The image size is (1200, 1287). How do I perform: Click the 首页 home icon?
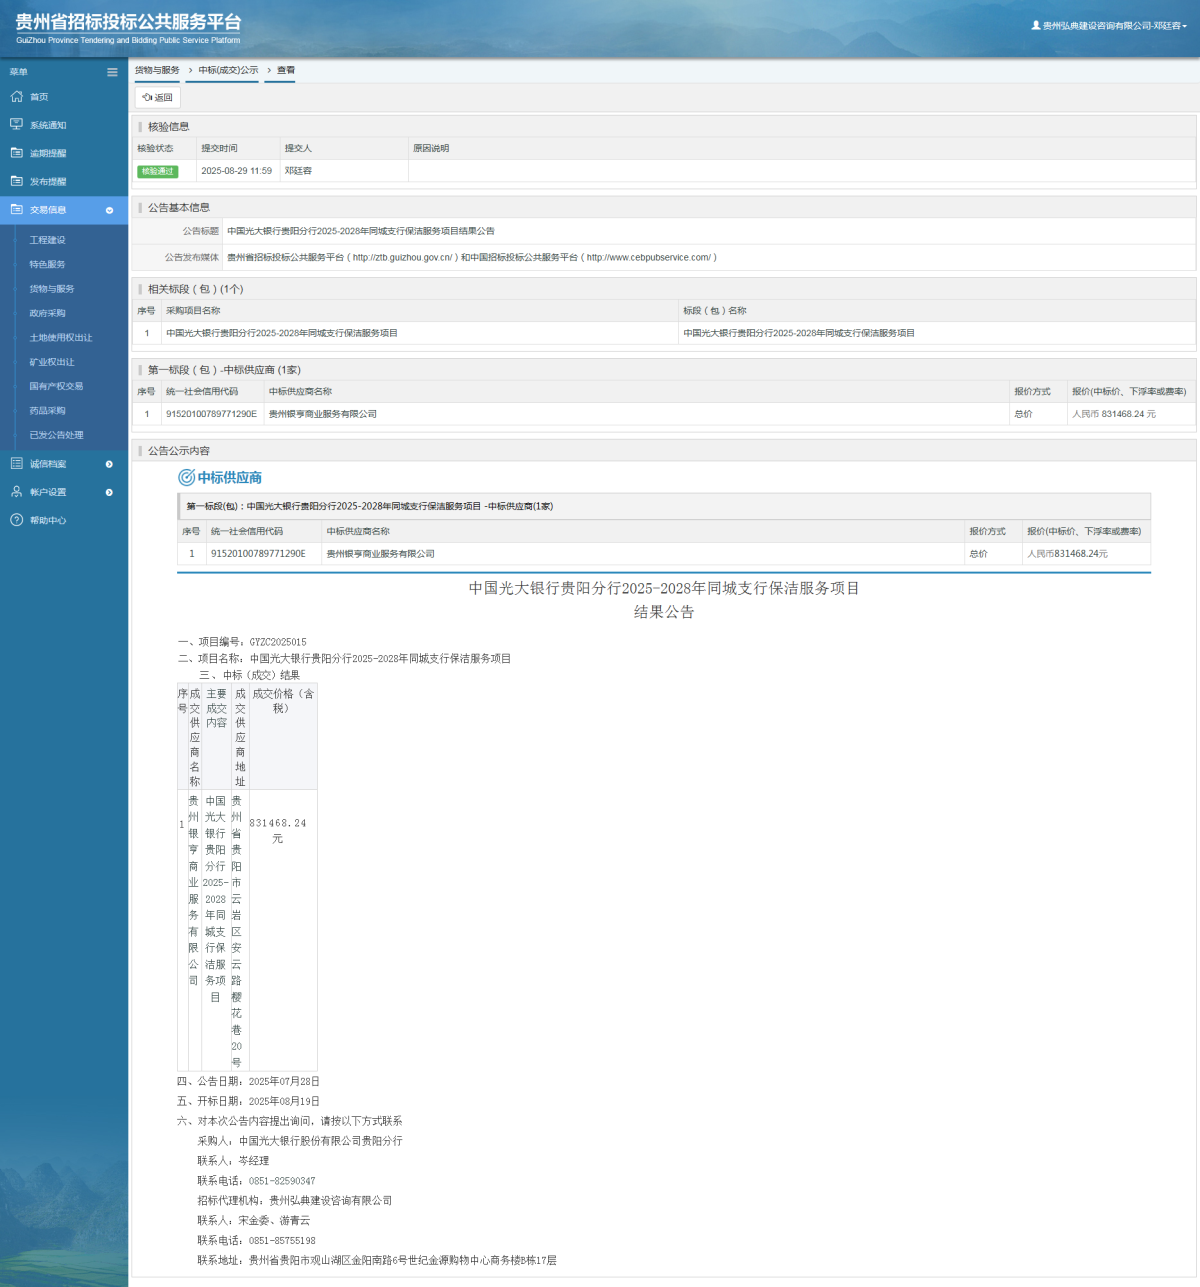[16, 97]
